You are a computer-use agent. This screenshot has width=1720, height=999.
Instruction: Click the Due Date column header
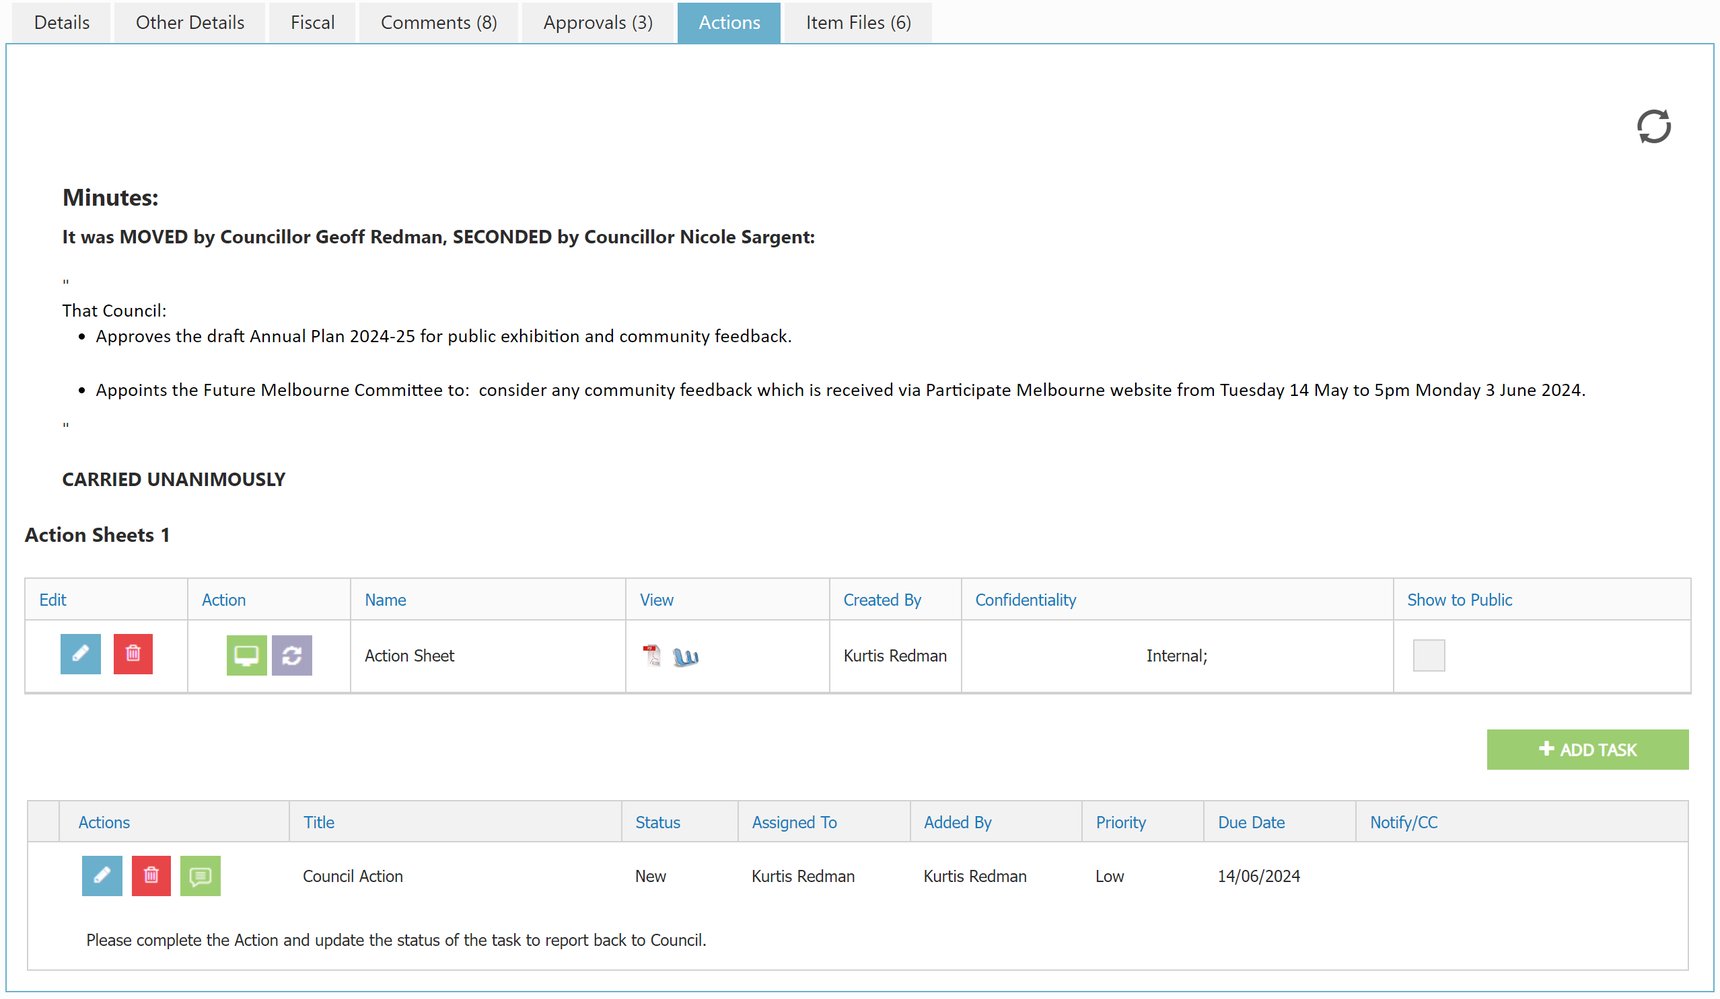[1251, 822]
